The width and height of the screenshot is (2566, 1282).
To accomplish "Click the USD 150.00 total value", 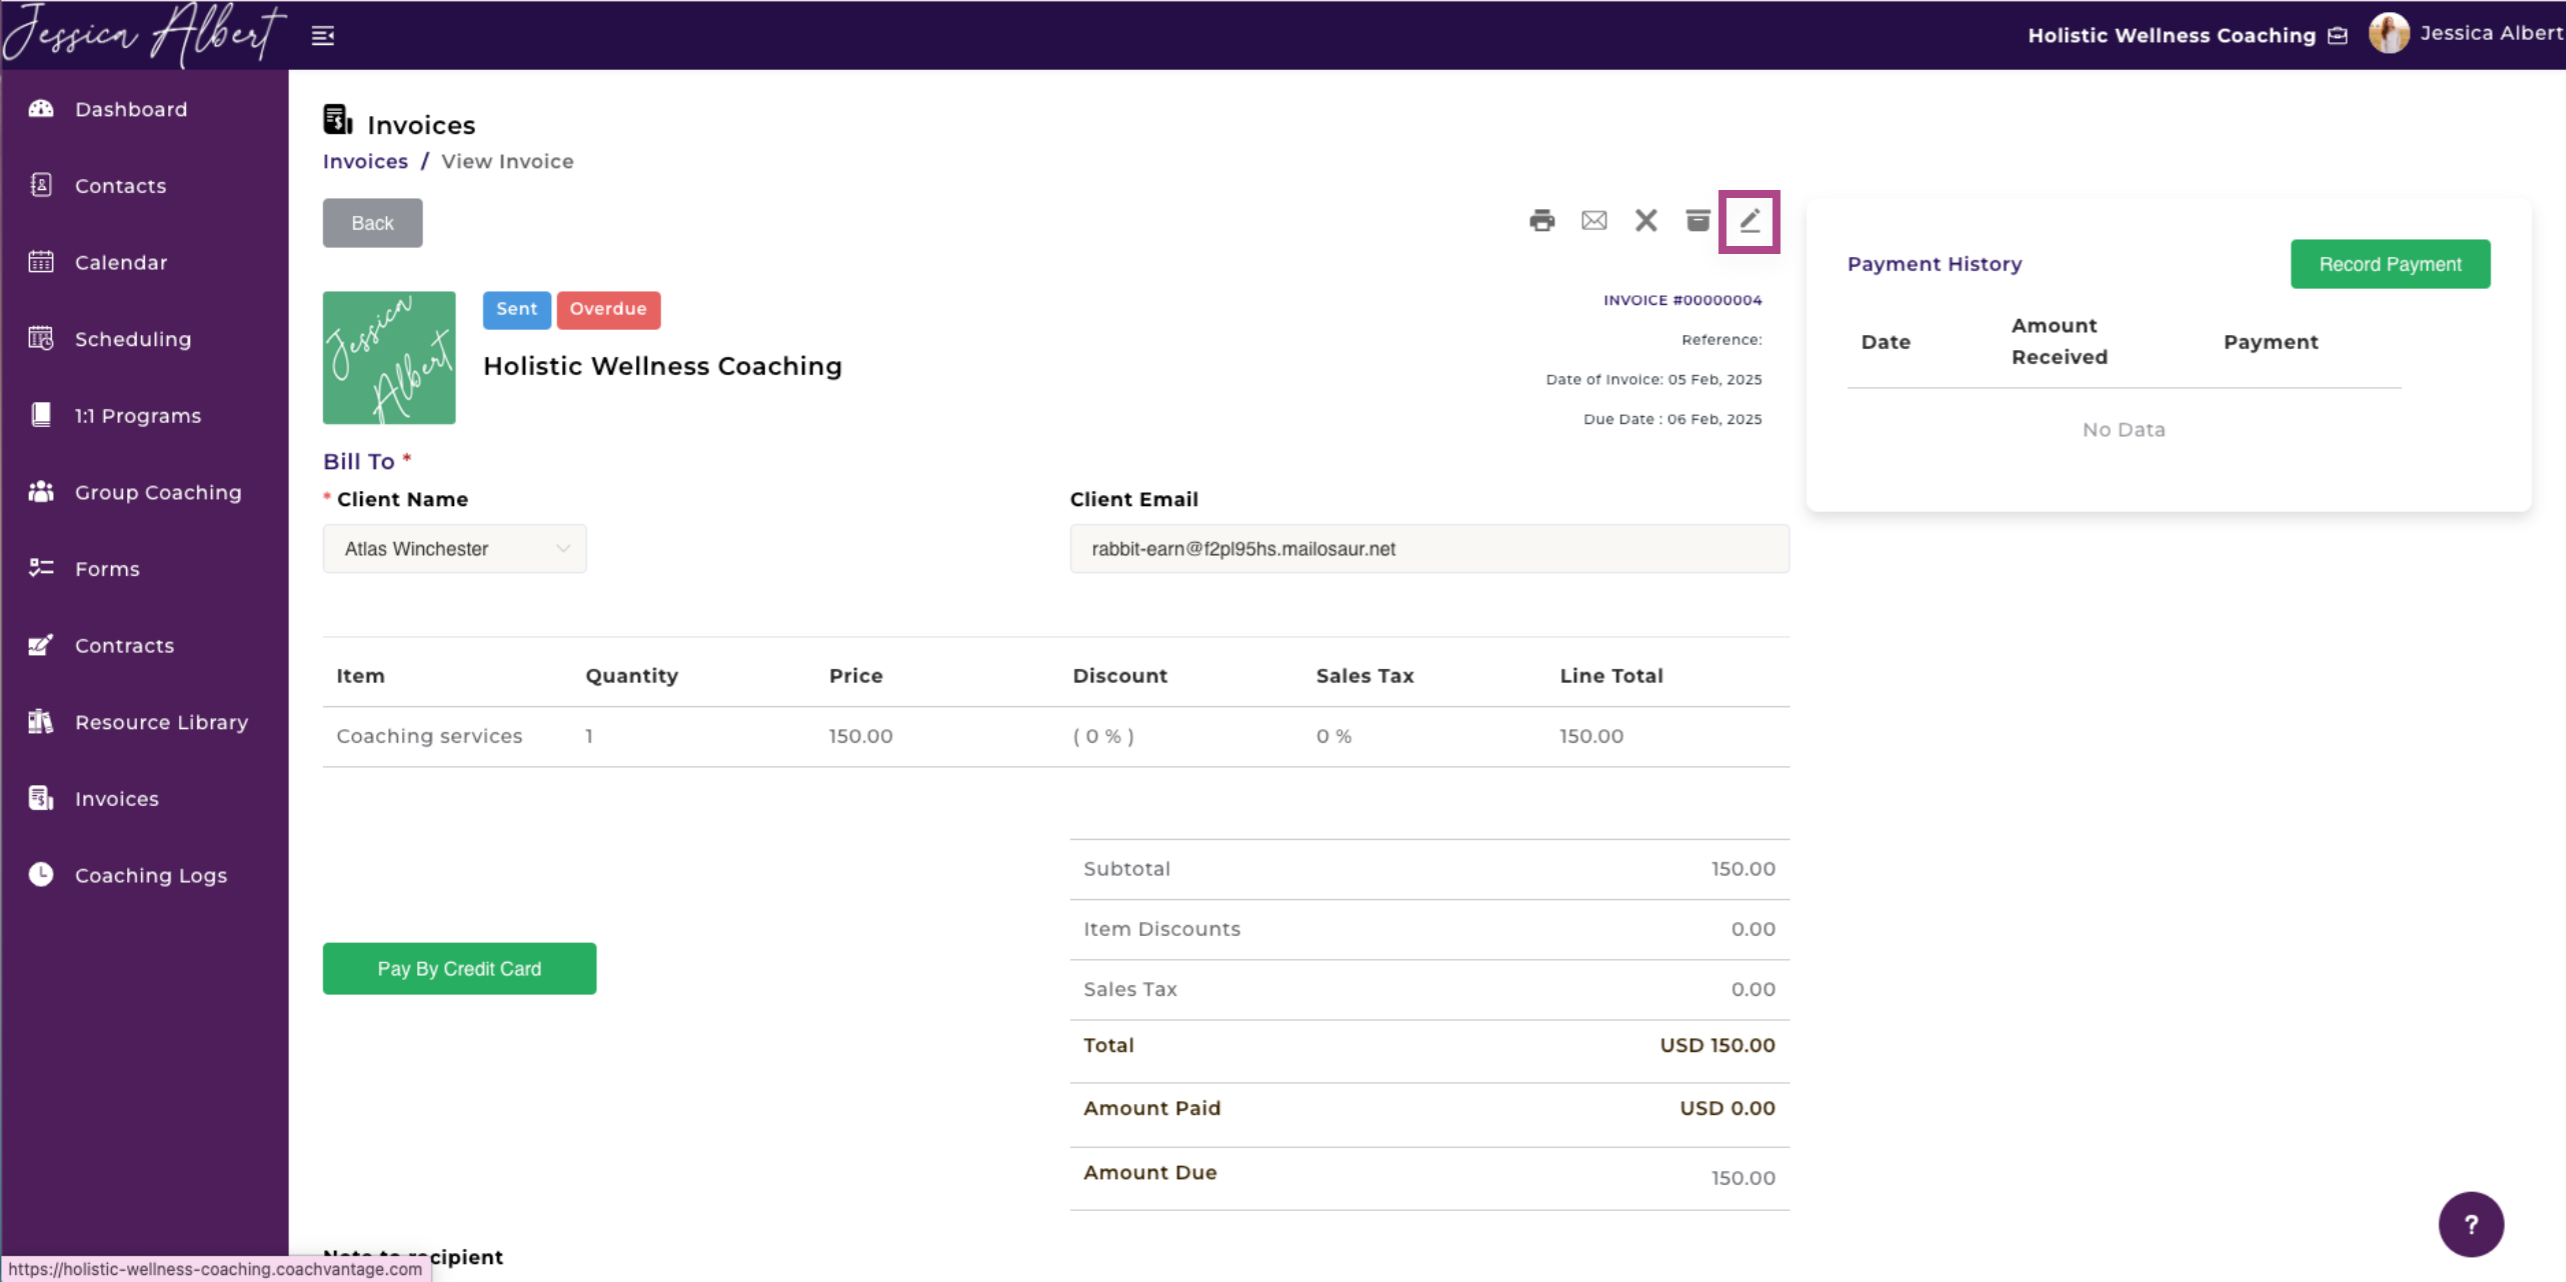I will point(1717,1045).
